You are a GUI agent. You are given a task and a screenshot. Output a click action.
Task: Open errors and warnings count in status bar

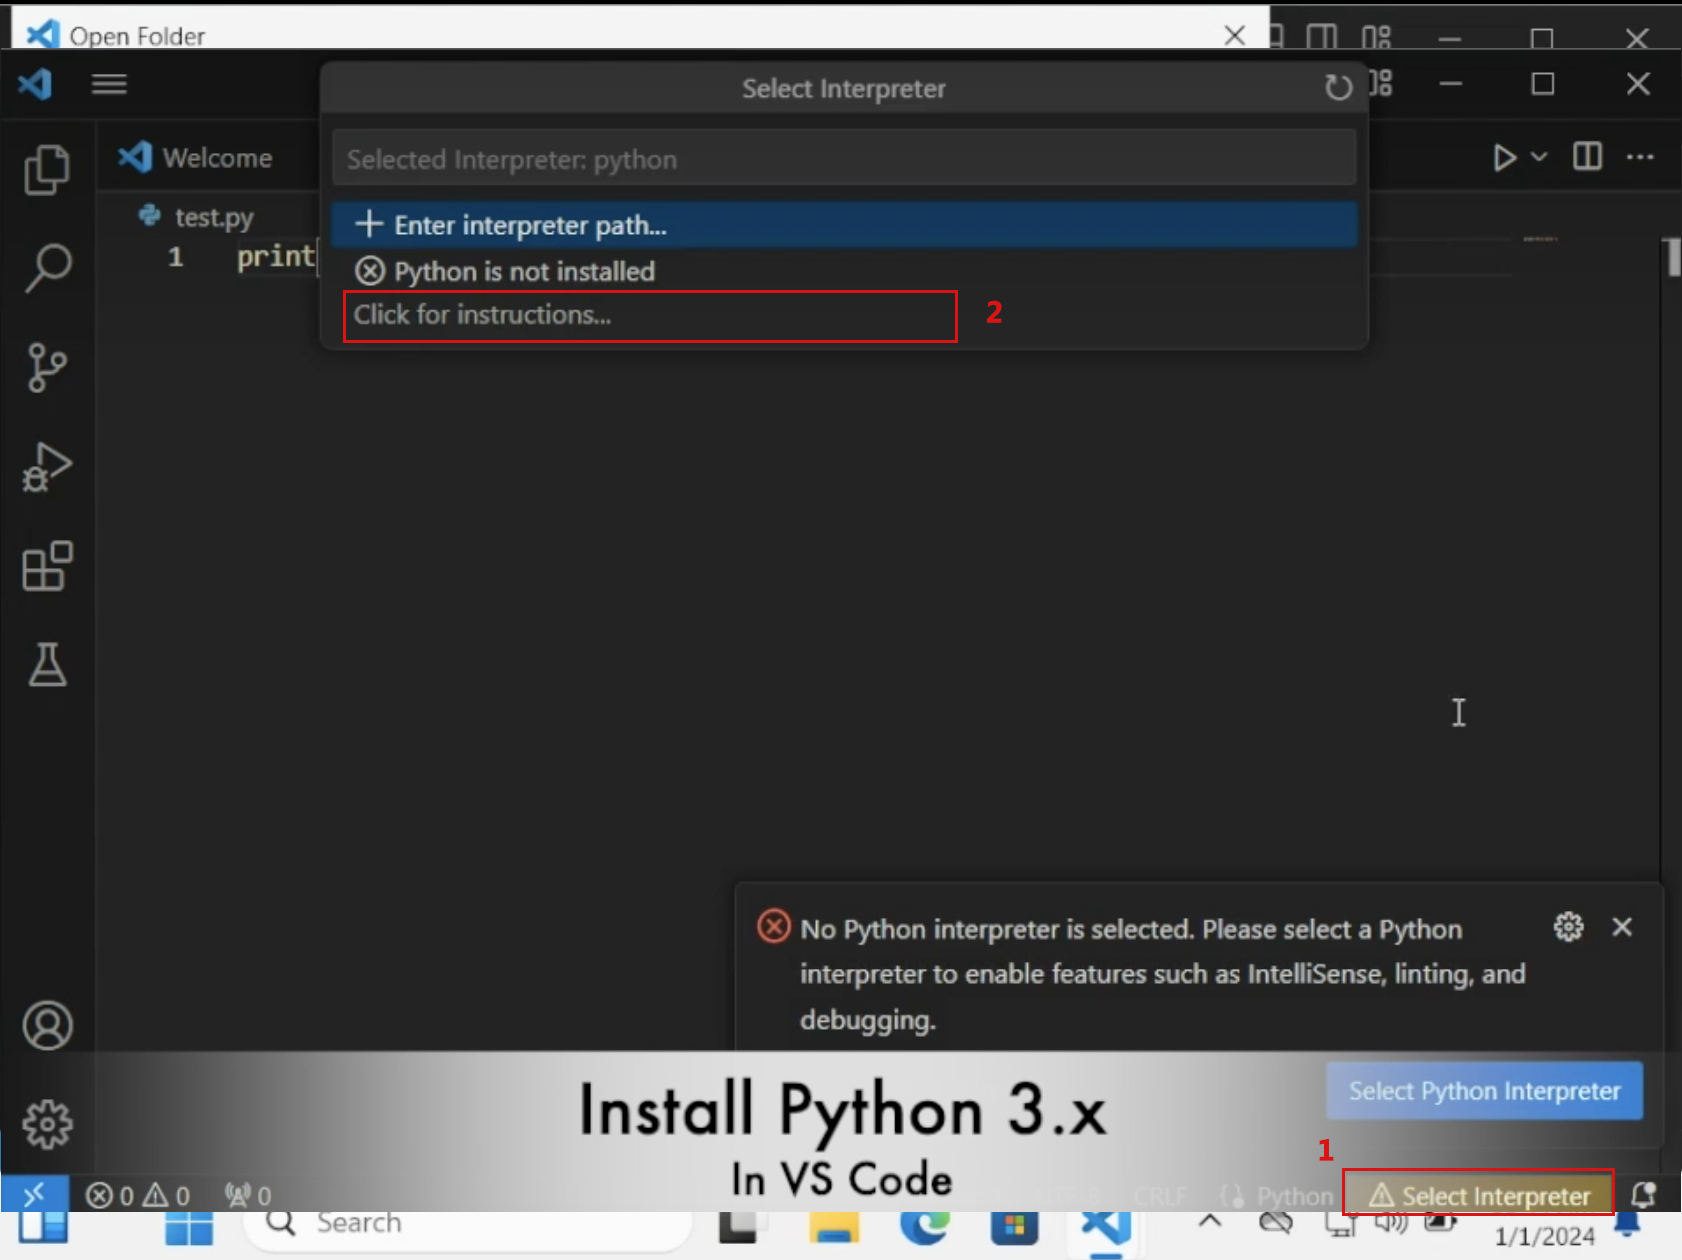(138, 1196)
